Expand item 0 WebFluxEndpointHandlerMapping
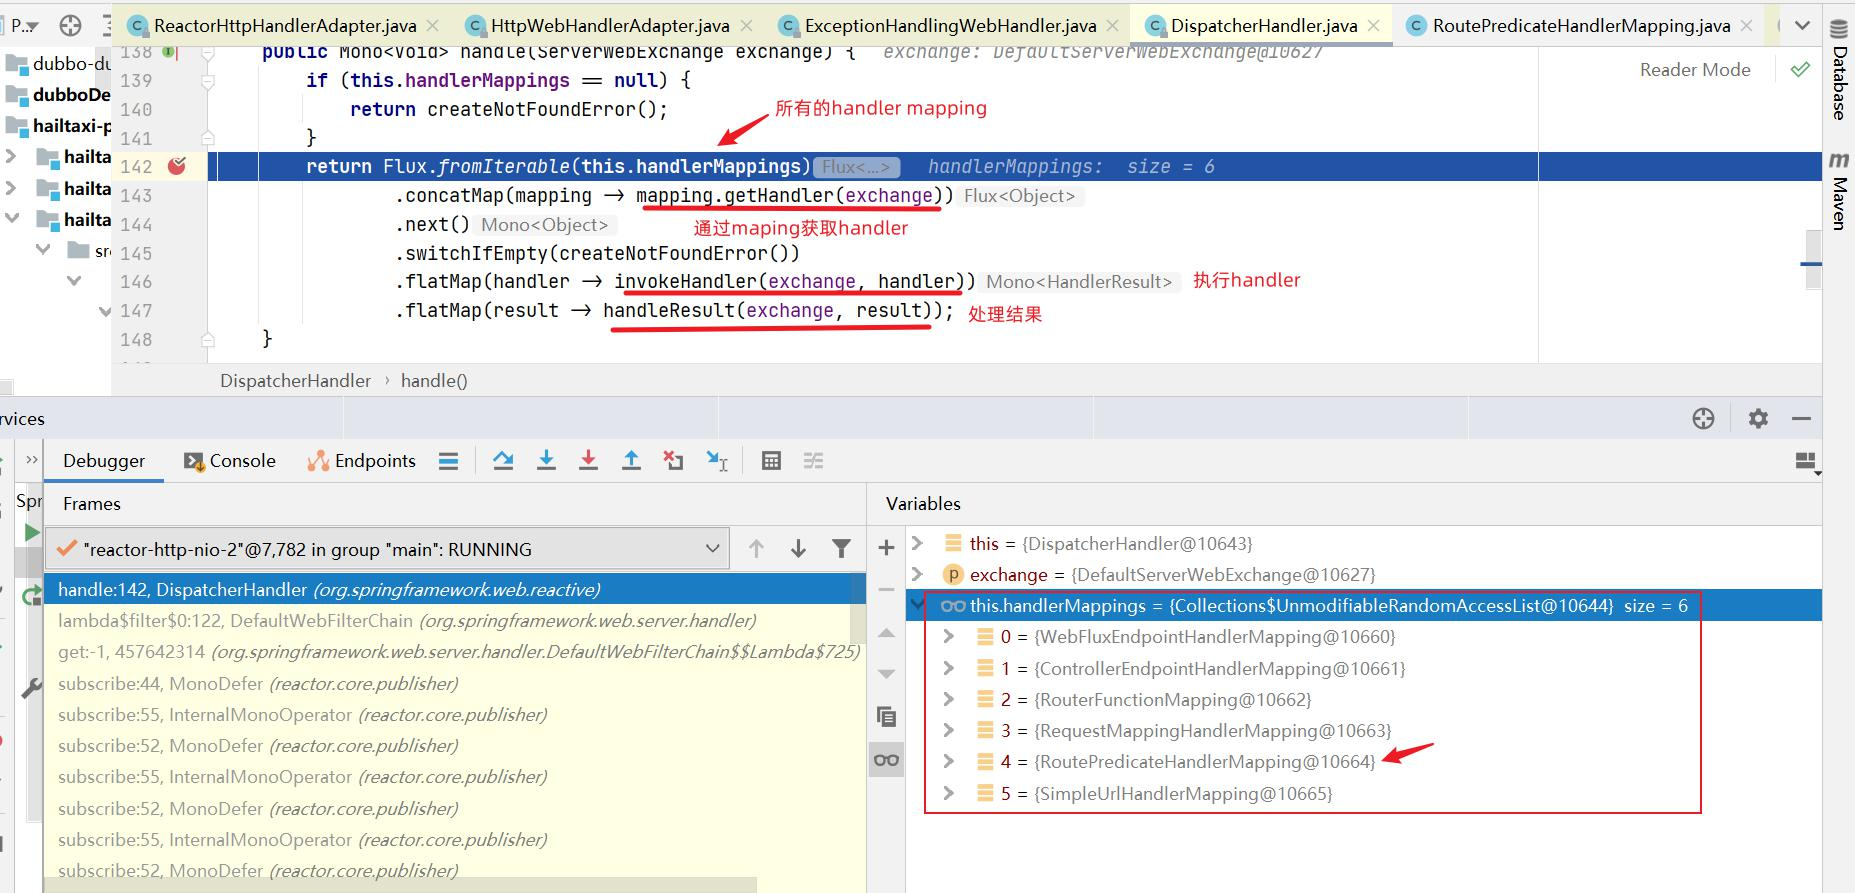The width and height of the screenshot is (1855, 893). tap(949, 636)
